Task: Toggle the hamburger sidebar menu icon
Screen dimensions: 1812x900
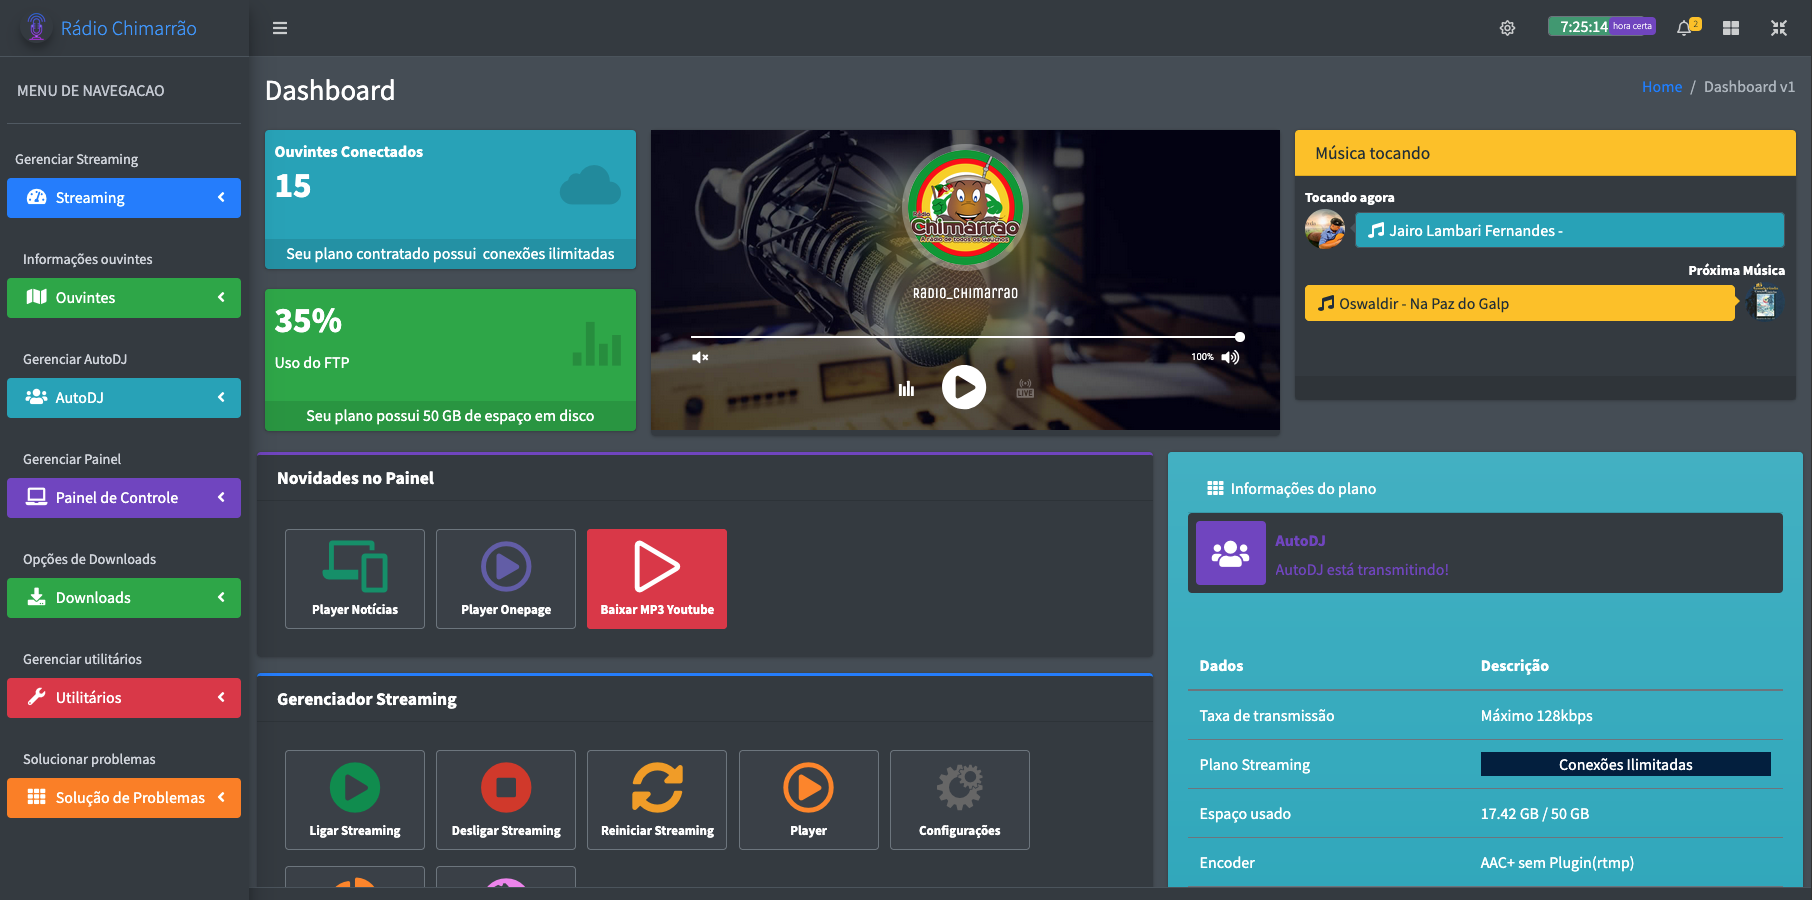Action: [x=280, y=28]
